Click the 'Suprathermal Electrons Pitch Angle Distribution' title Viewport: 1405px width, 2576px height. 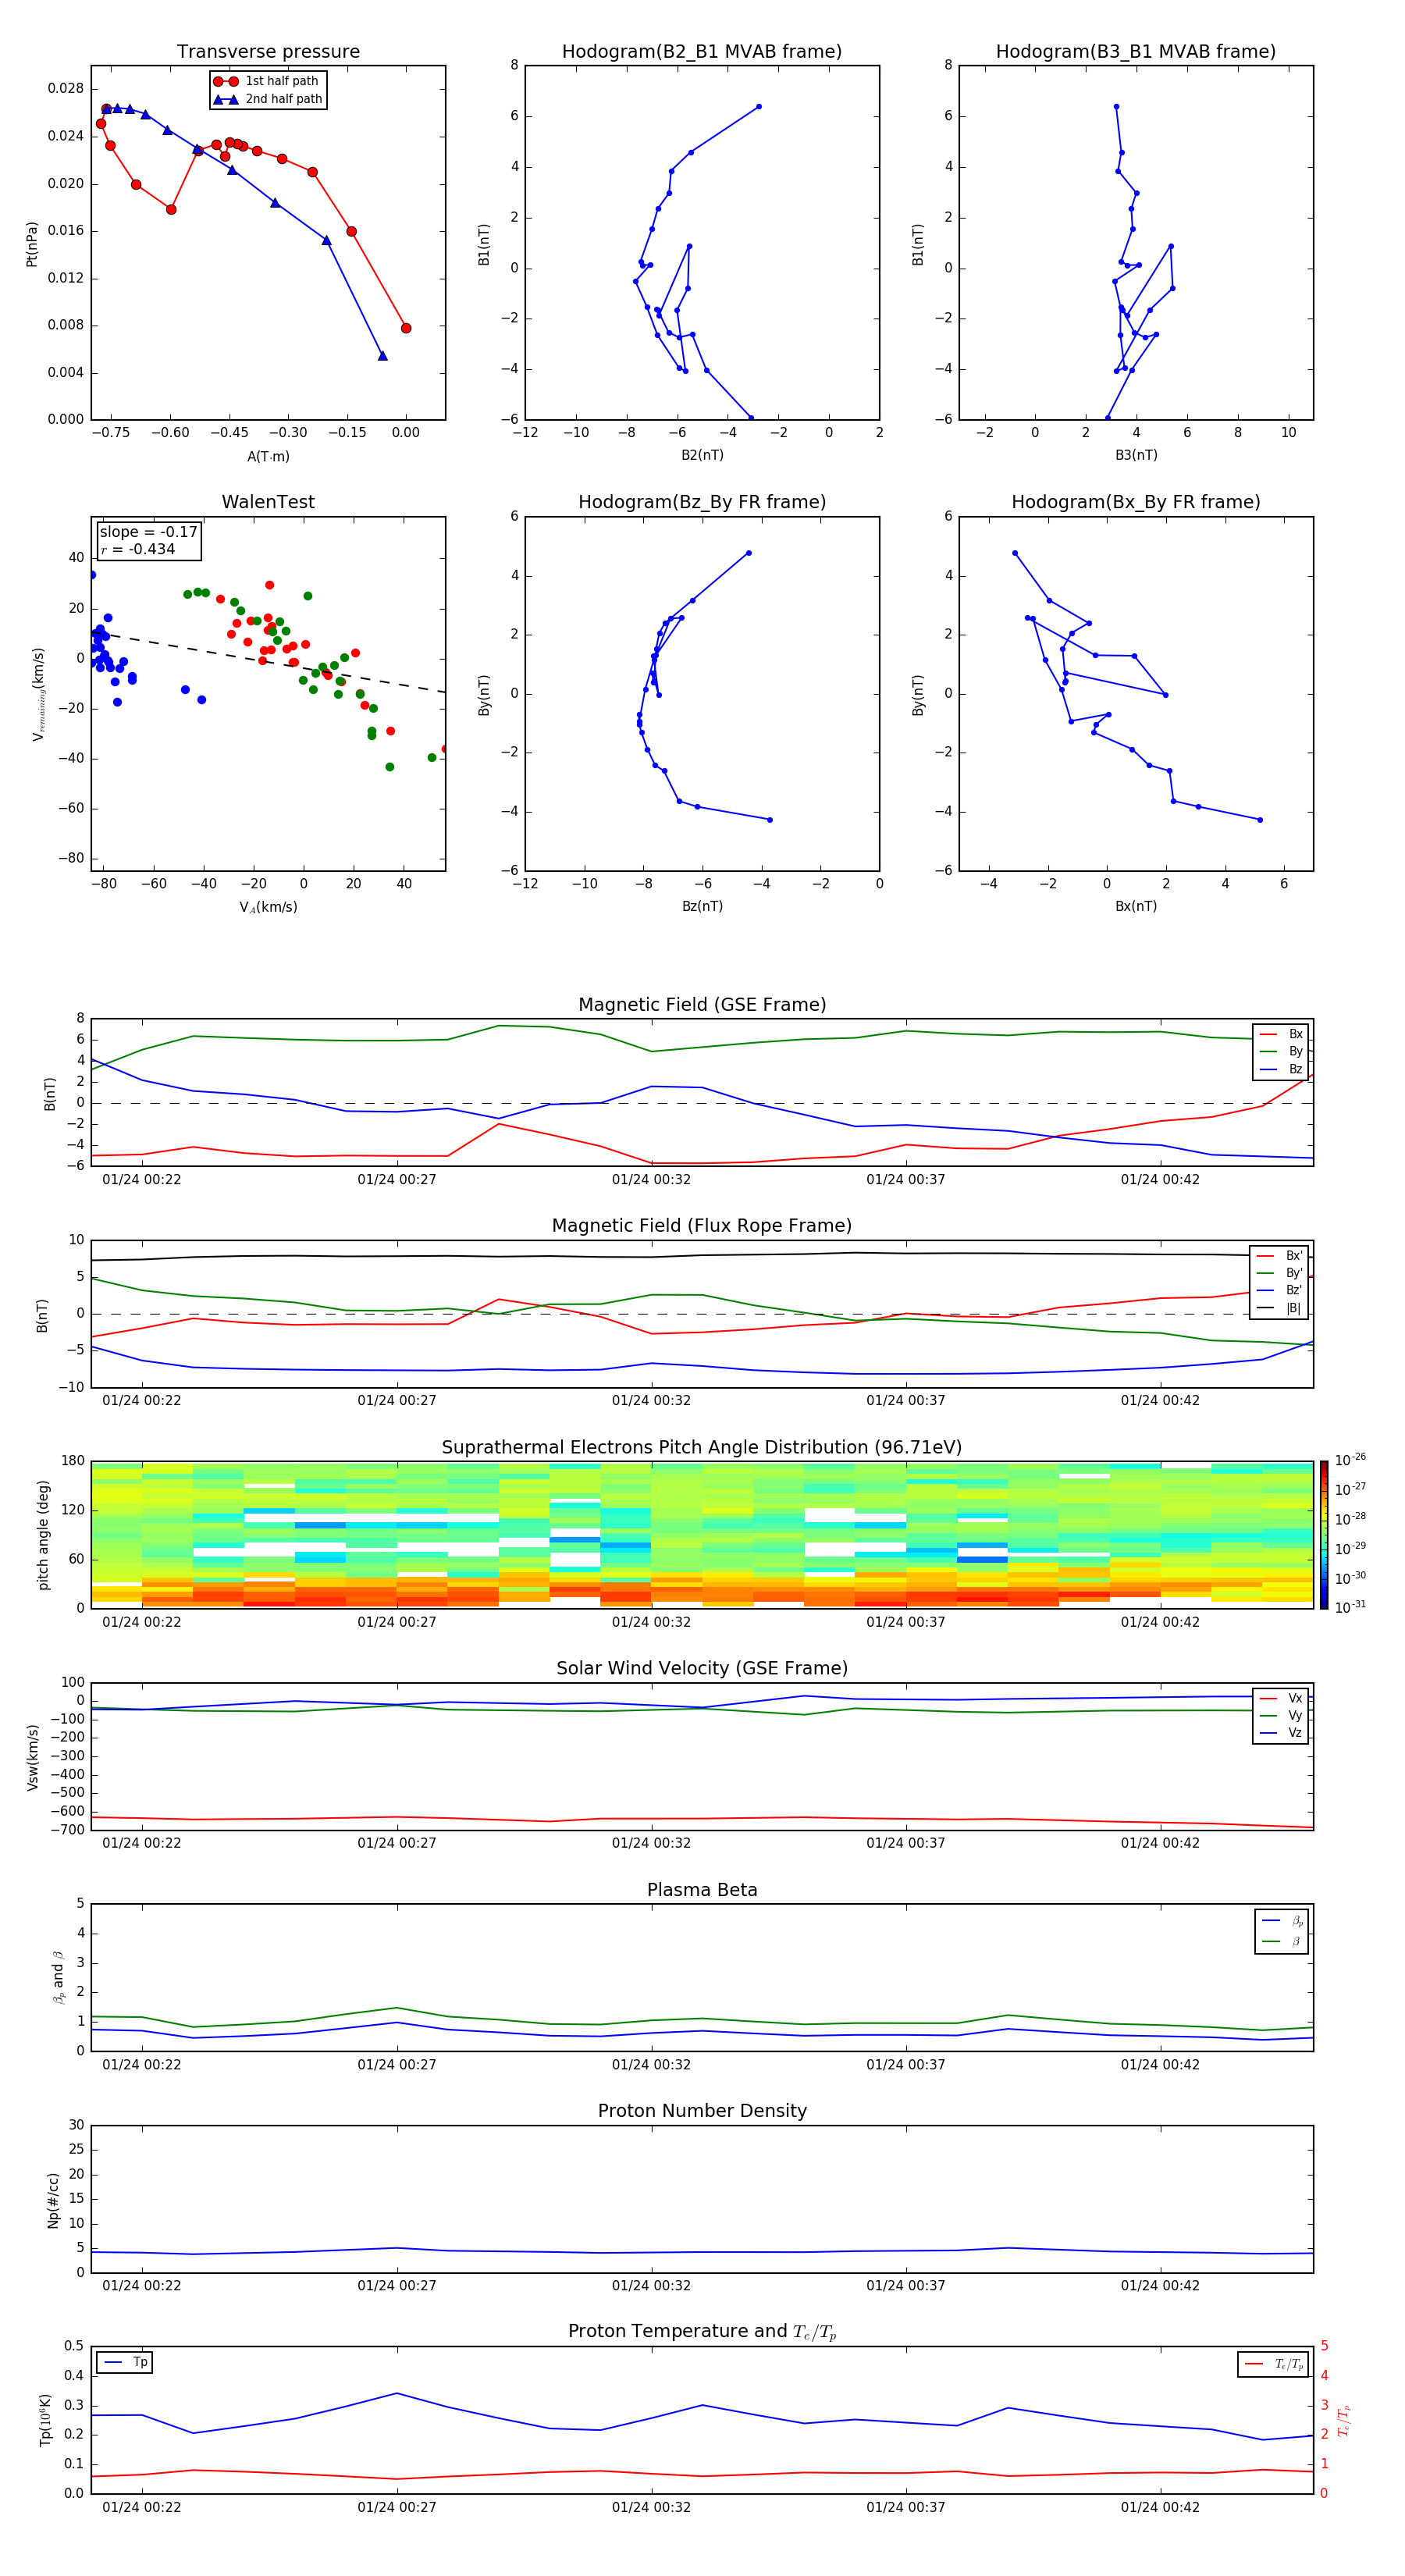pyautogui.click(x=702, y=1447)
